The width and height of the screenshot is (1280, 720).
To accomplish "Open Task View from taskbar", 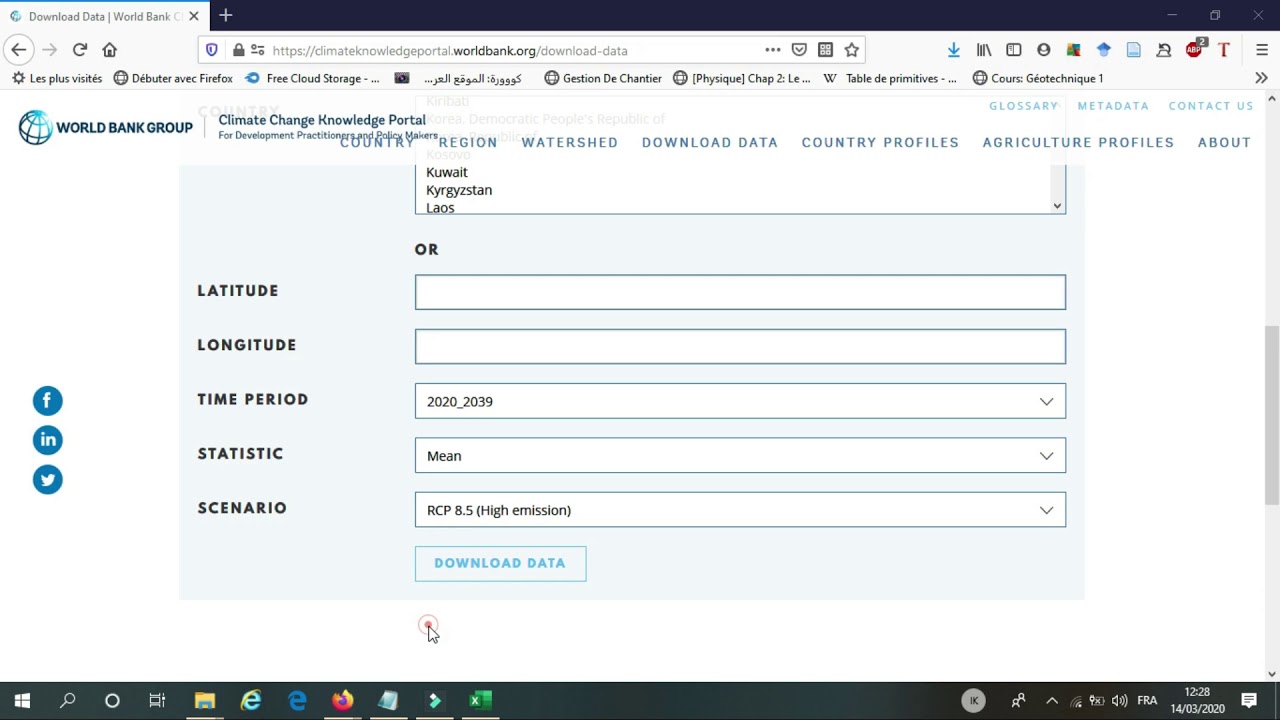I will [x=157, y=700].
